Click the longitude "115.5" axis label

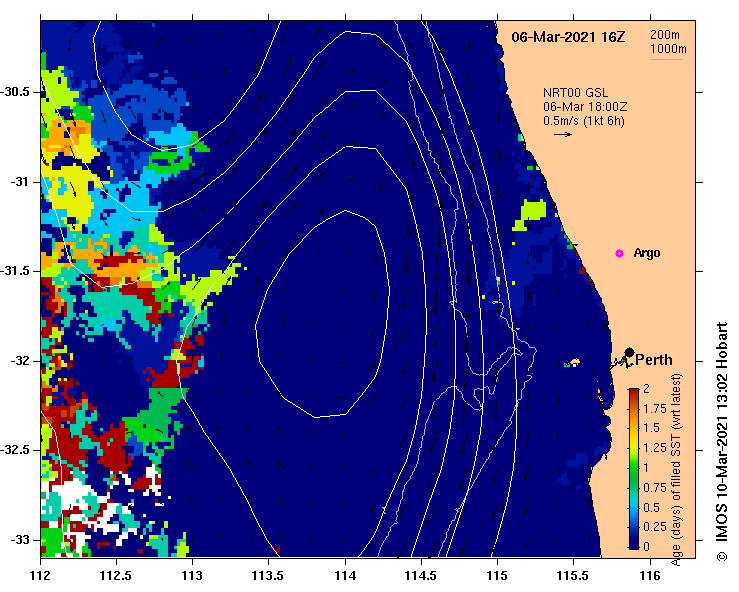tap(574, 576)
